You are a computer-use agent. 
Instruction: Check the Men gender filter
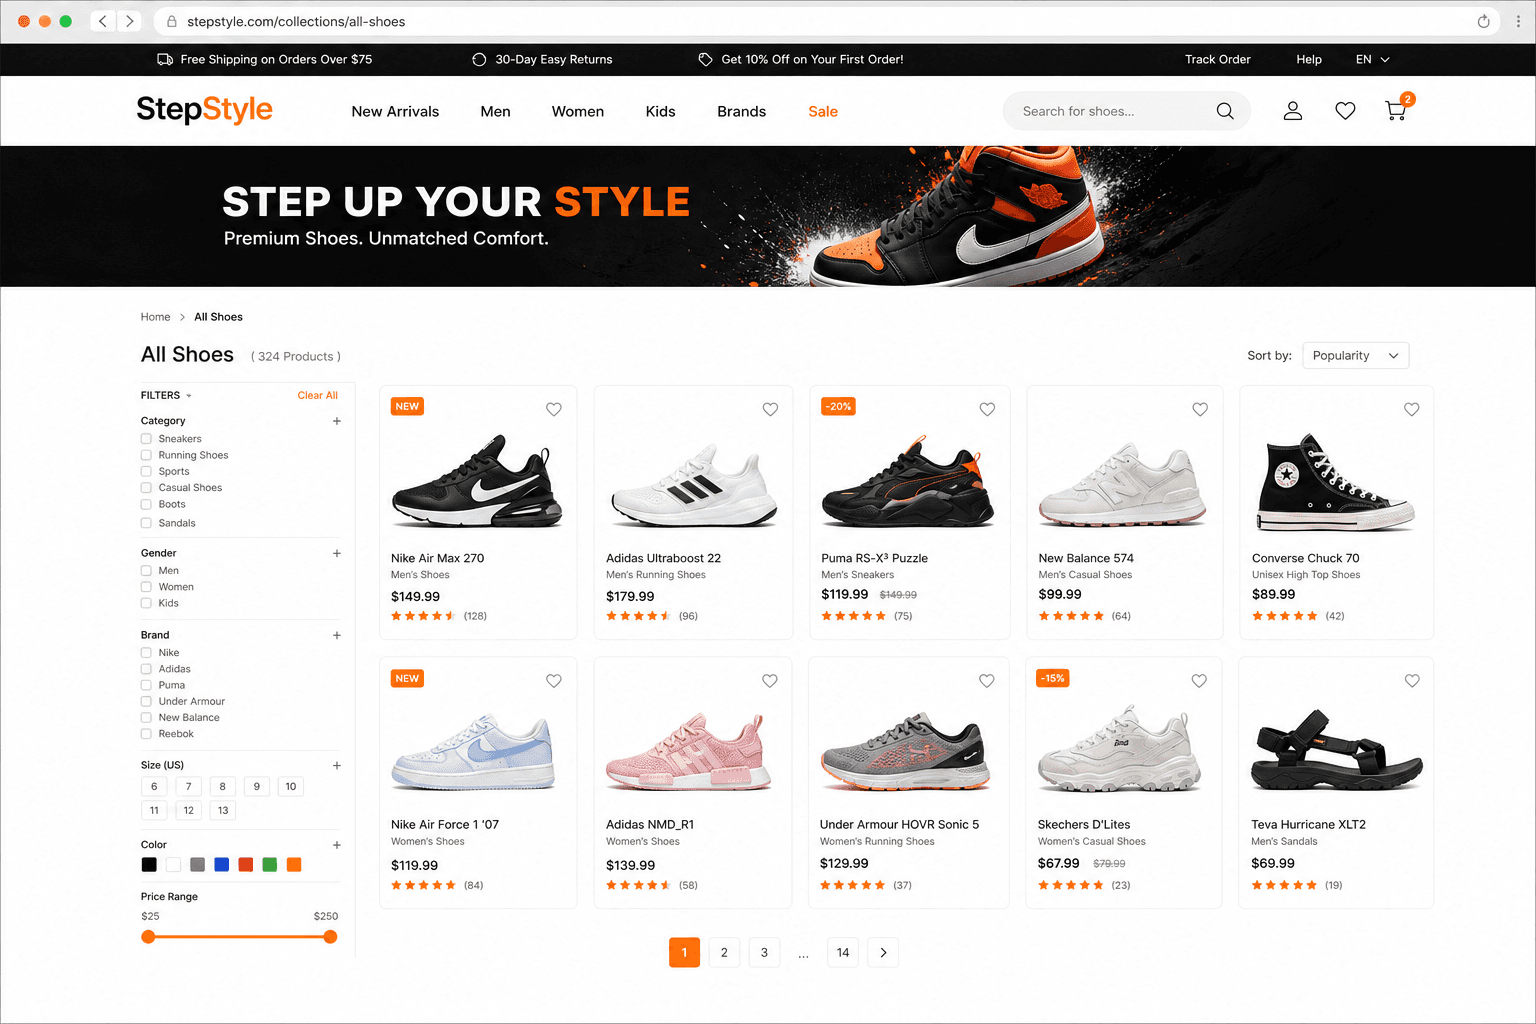(x=146, y=571)
